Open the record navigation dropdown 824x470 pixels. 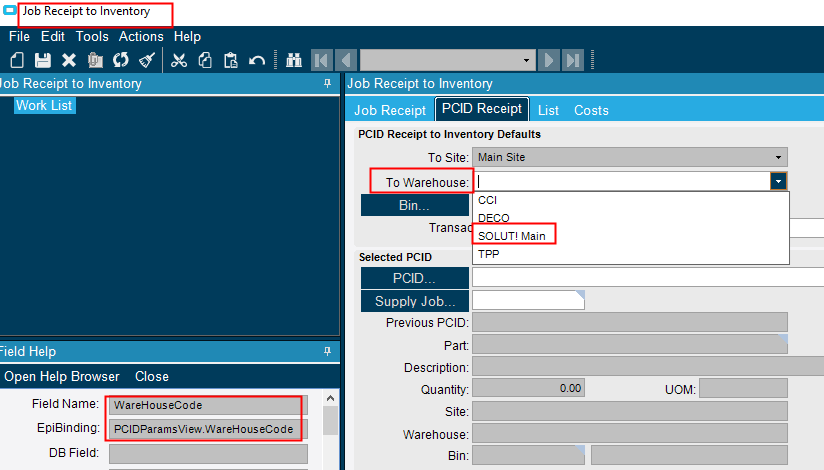(526, 60)
